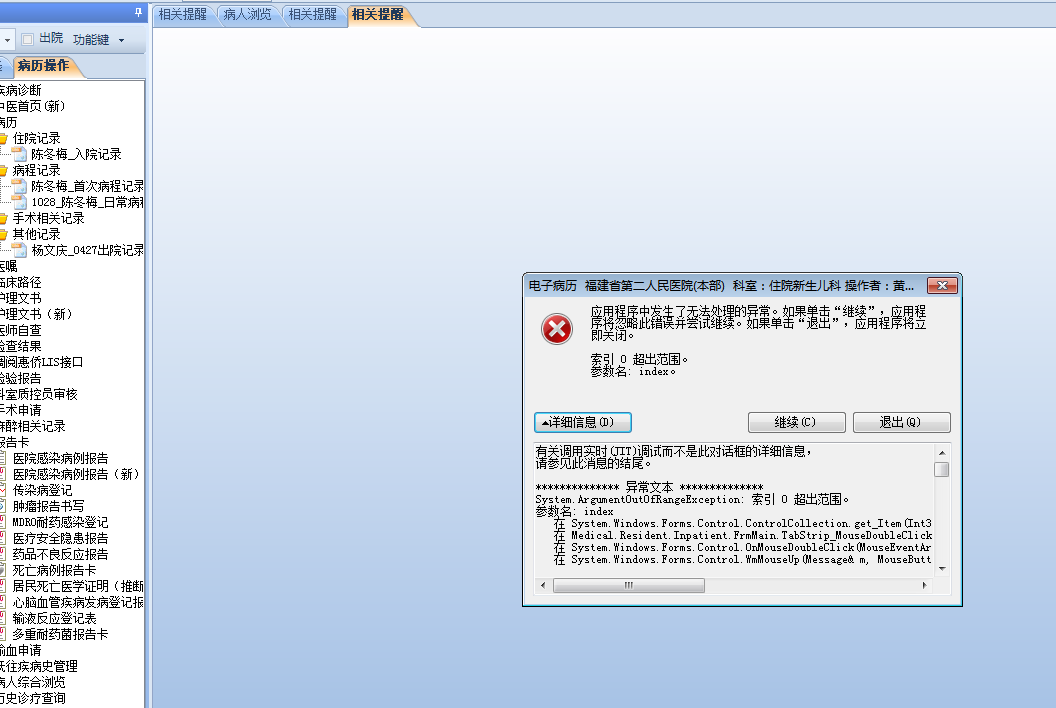Click the 退出(Q) button
This screenshot has height=708, width=1056.
pyautogui.click(x=902, y=422)
